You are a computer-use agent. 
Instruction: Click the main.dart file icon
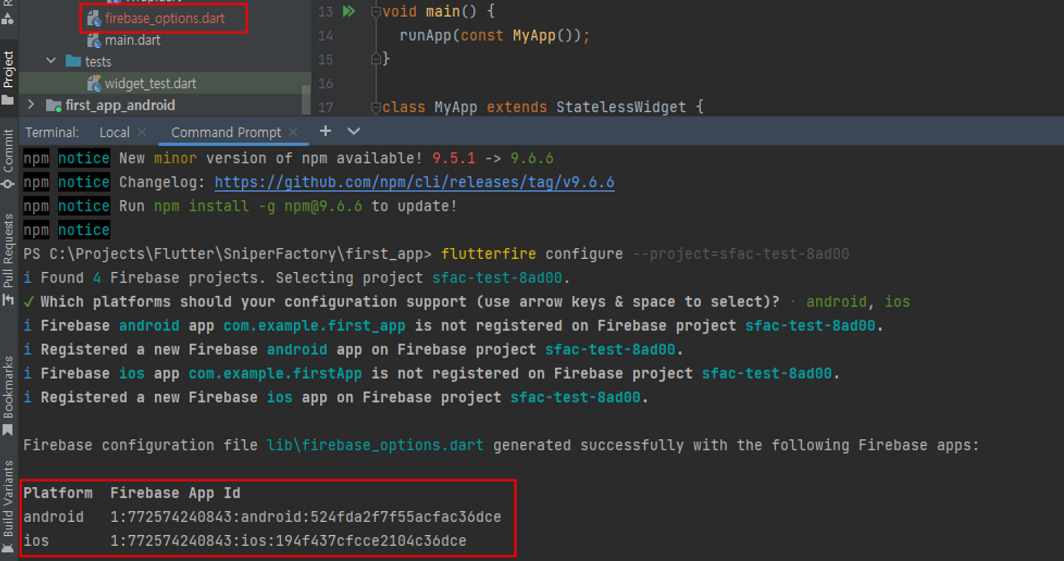94,40
